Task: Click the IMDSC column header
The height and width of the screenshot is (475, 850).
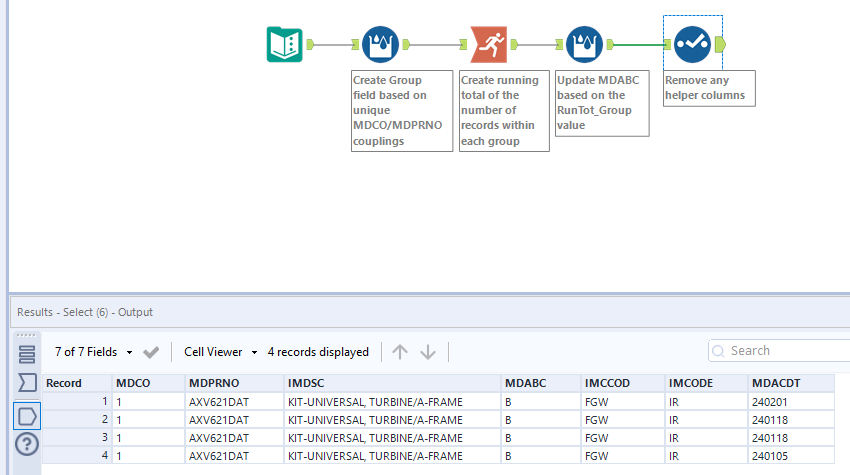Action: click(x=392, y=383)
